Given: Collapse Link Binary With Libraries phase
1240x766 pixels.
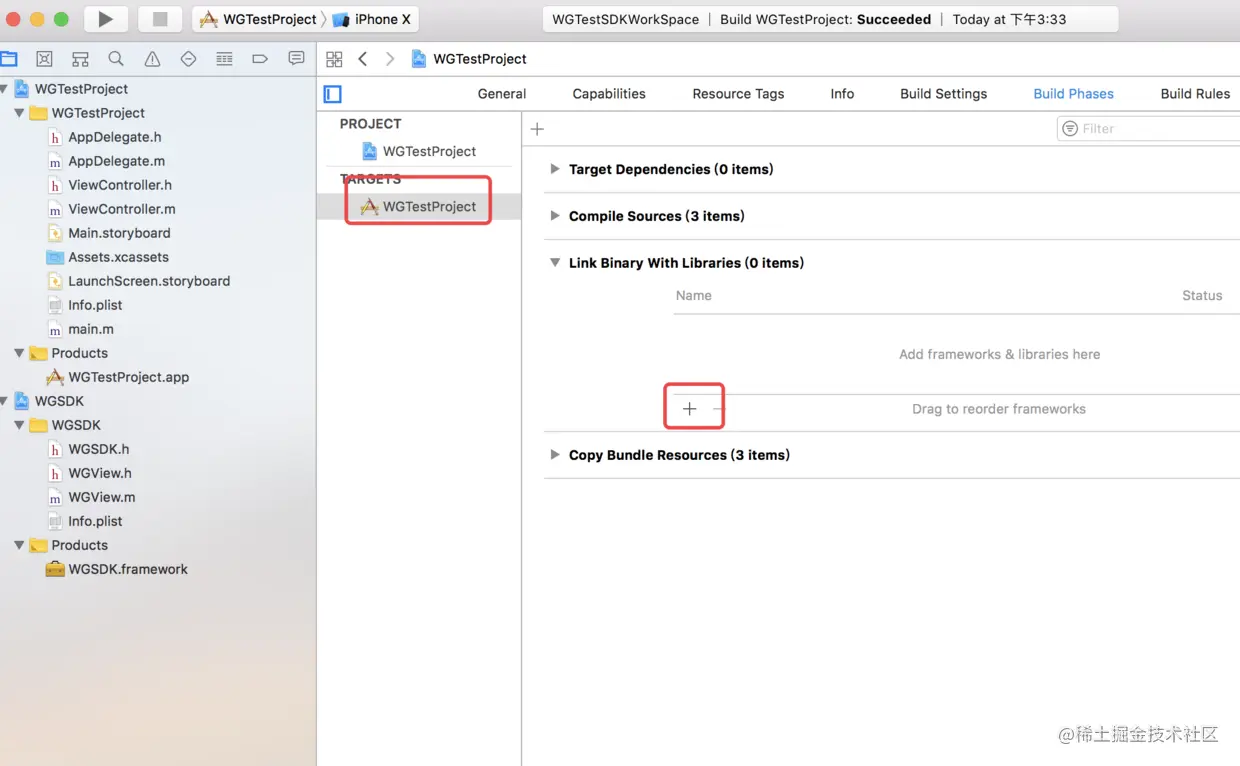Looking at the screenshot, I should pos(555,263).
